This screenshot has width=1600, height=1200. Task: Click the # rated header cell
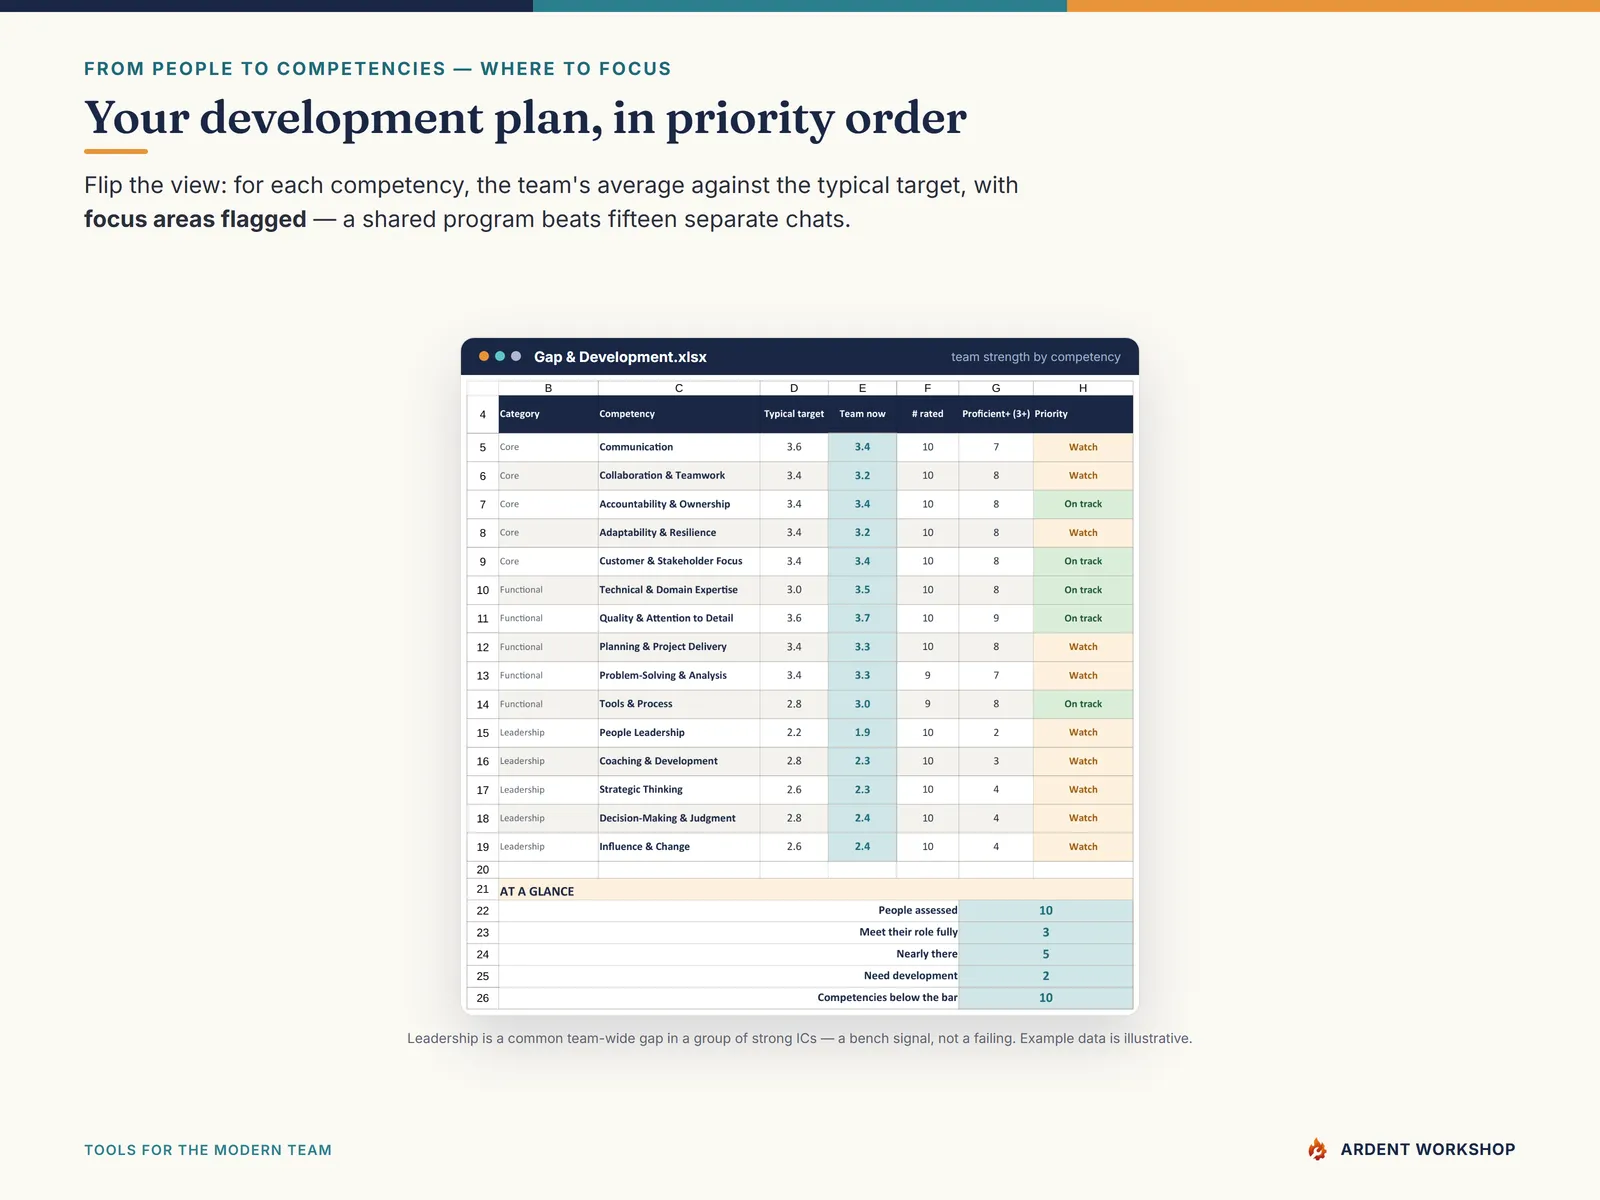point(927,414)
